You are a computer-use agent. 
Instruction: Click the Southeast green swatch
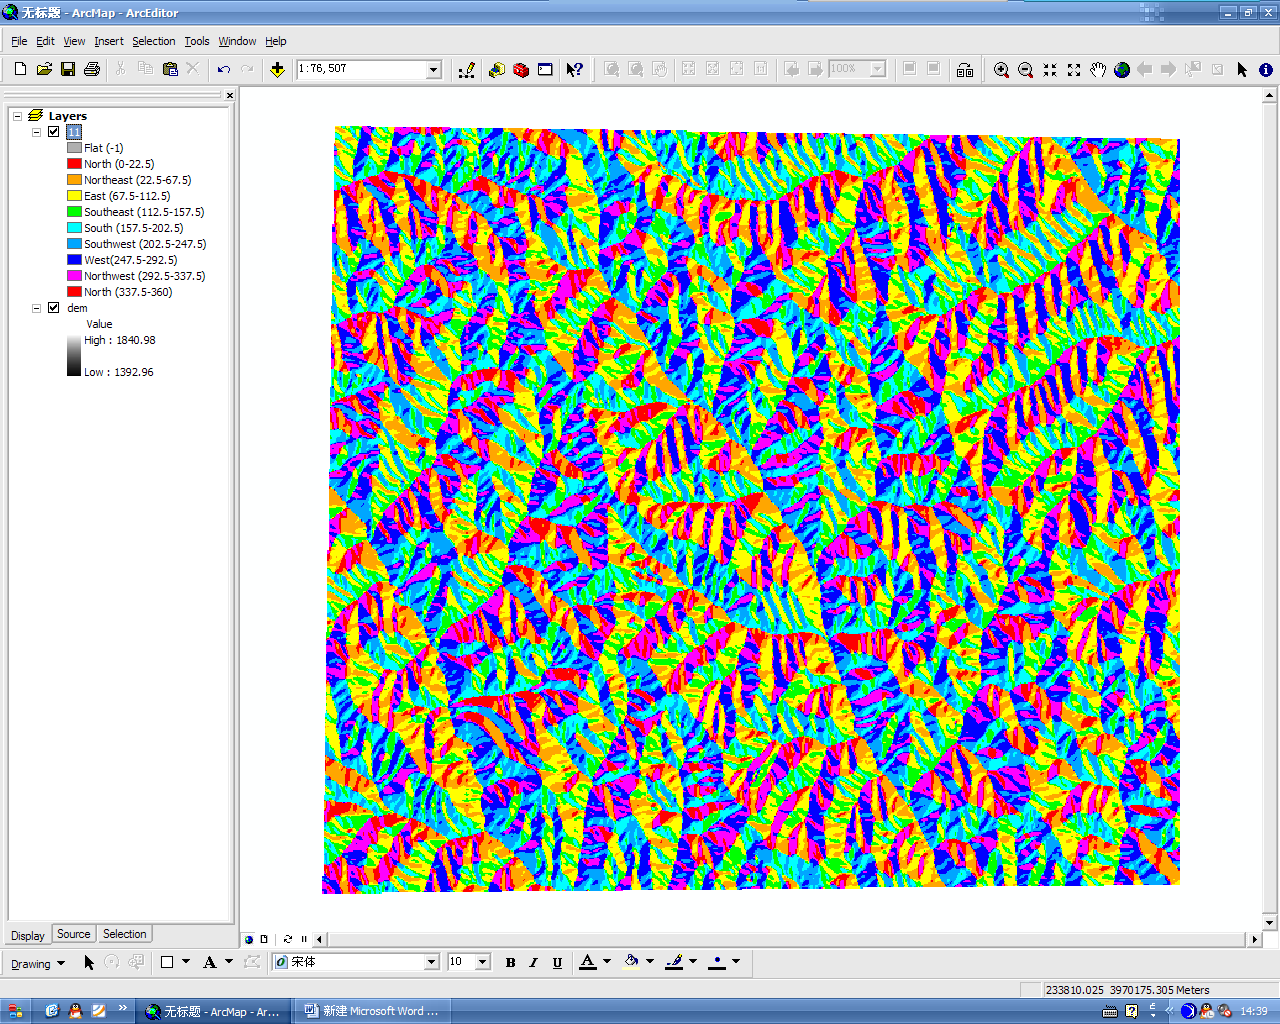pyautogui.click(x=74, y=212)
